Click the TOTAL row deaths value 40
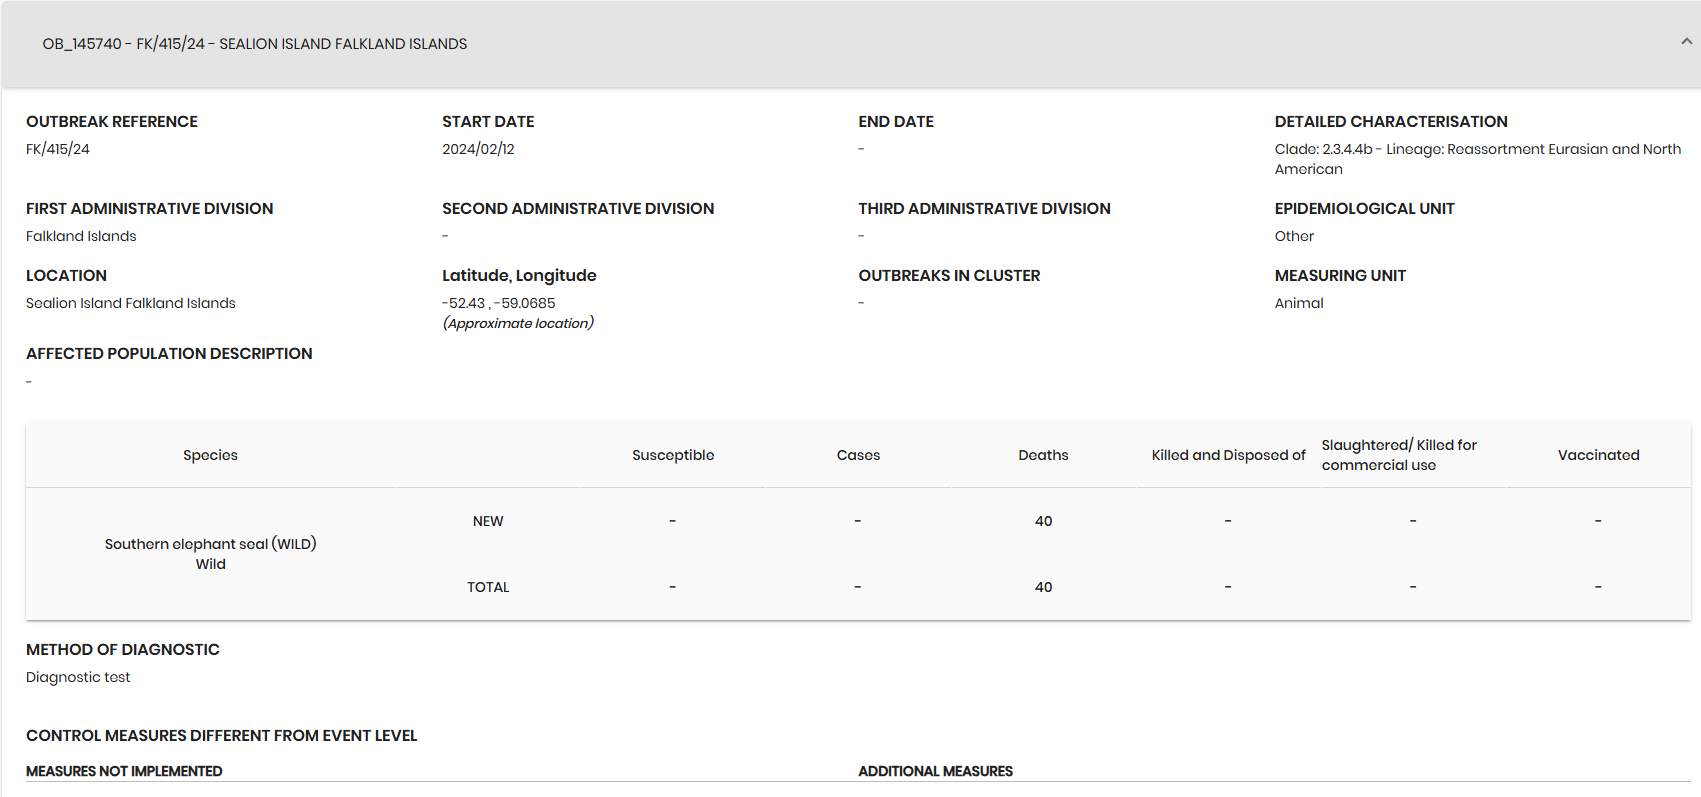Image resolution: width=1701 pixels, height=797 pixels. click(x=1043, y=587)
